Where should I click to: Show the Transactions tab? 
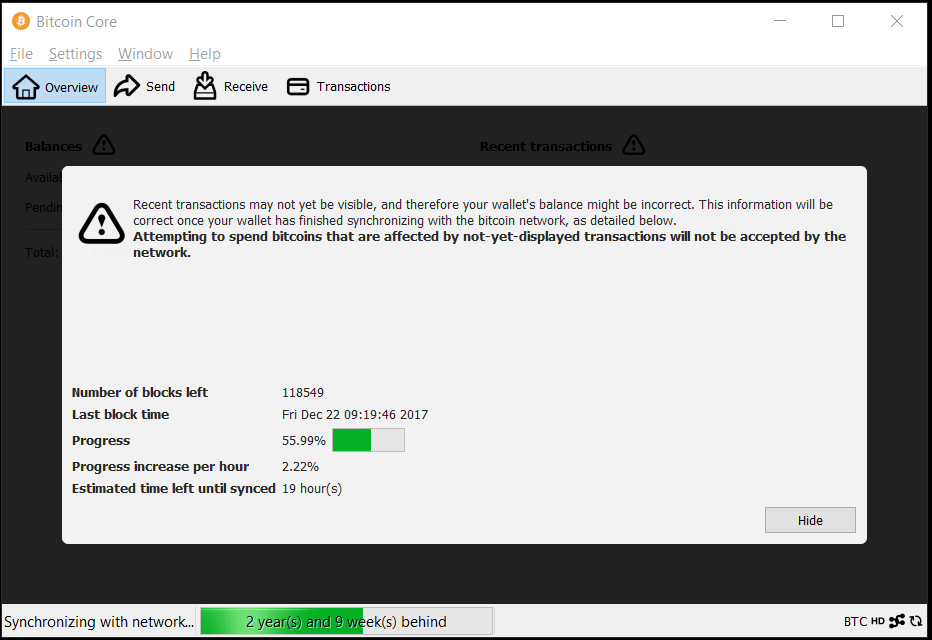point(339,87)
